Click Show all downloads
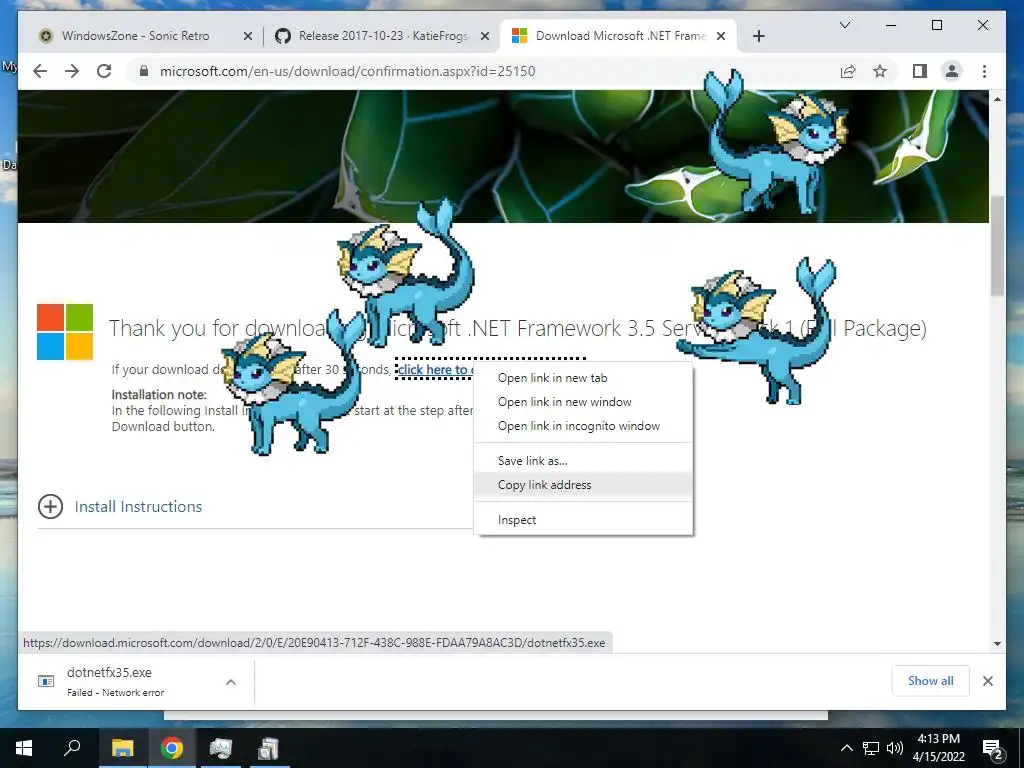 click(x=930, y=681)
